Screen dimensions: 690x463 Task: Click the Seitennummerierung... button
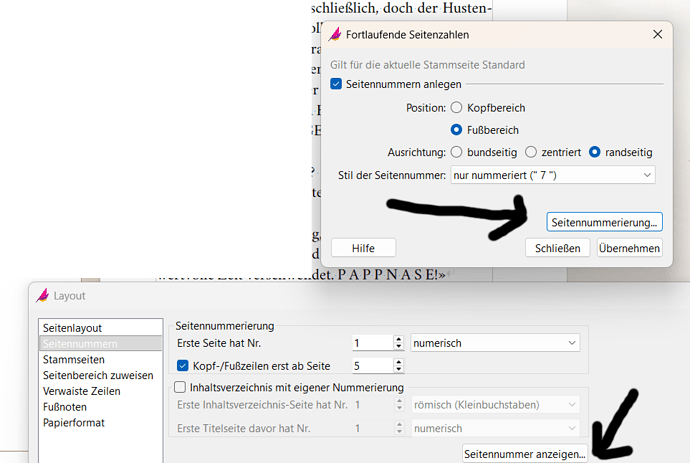point(604,221)
